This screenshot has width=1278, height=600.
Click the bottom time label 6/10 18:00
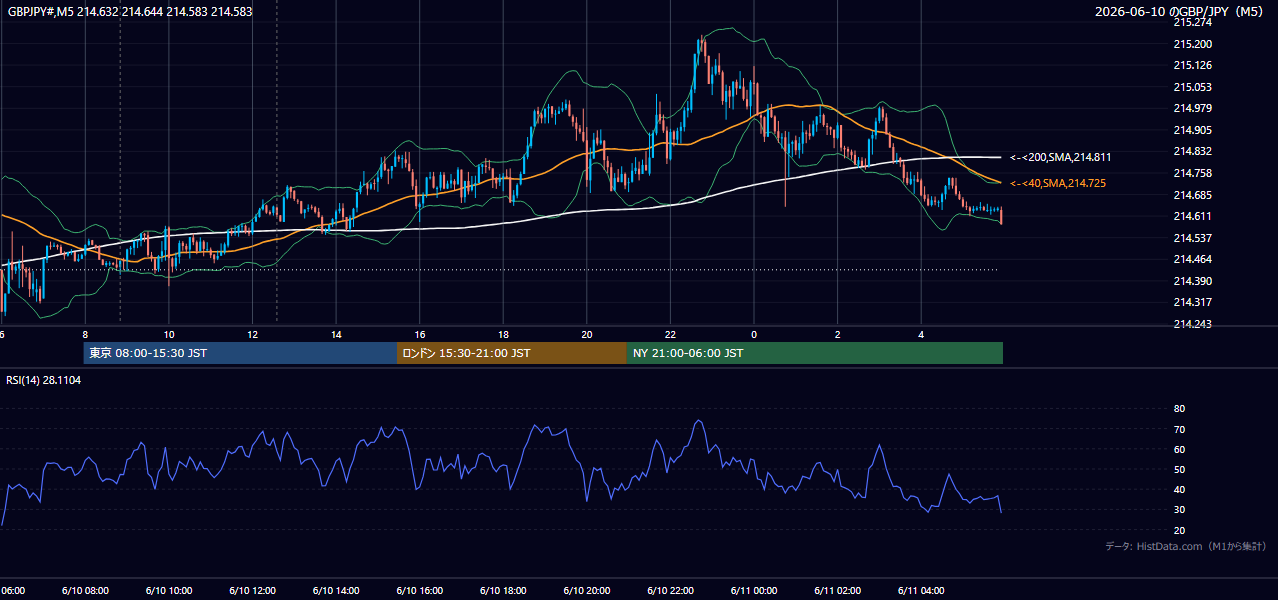point(503,591)
